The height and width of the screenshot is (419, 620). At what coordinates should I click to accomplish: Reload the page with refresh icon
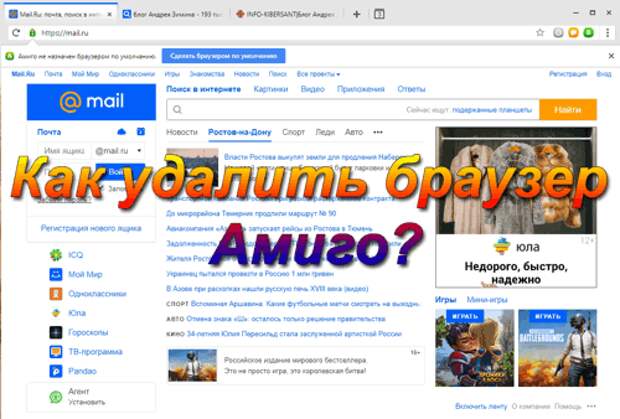click(16, 33)
